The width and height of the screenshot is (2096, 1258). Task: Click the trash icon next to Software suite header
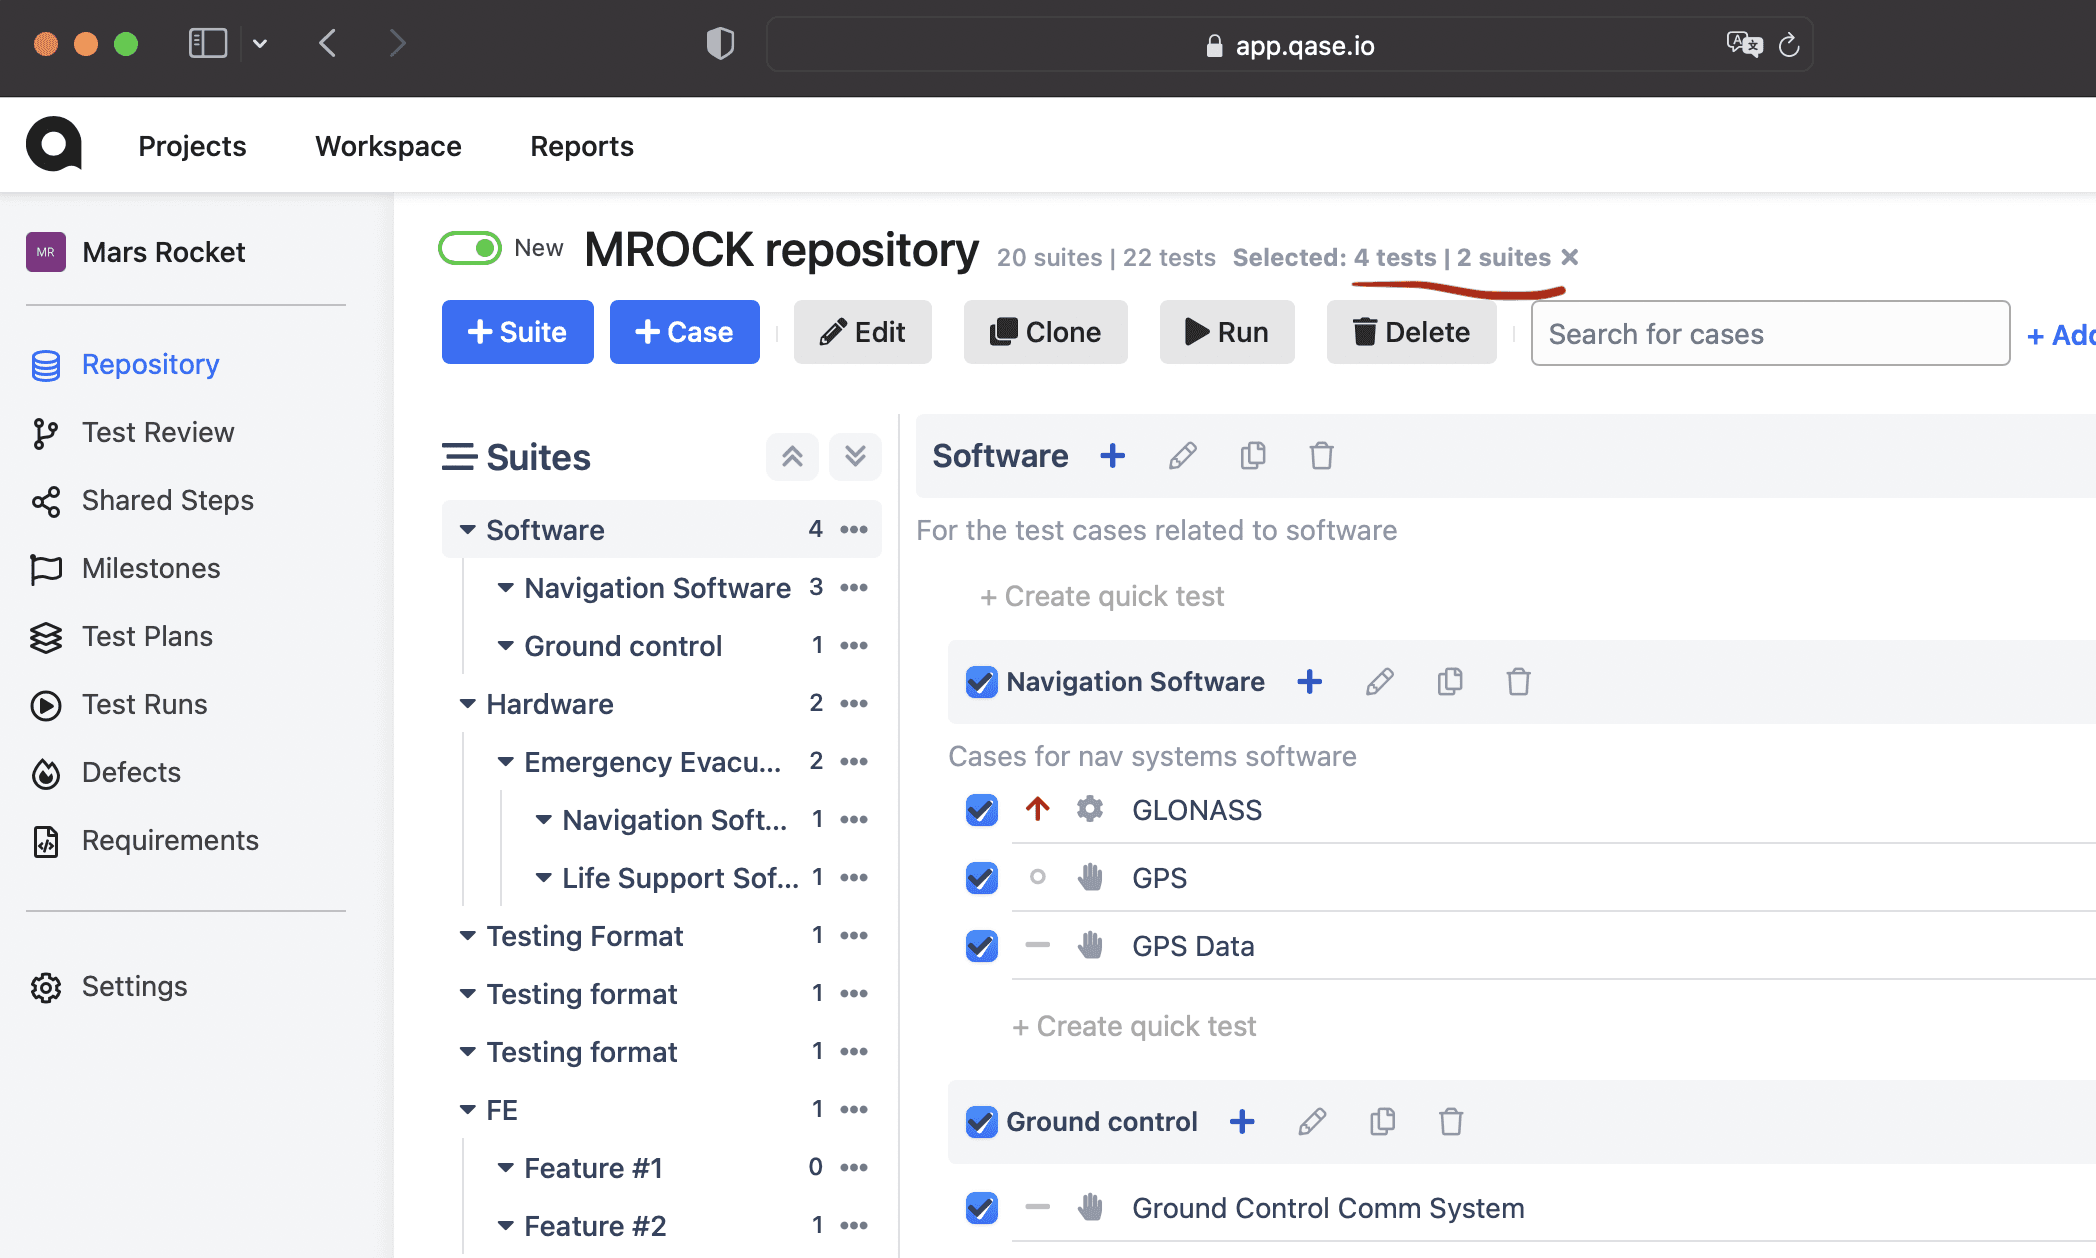click(1321, 456)
